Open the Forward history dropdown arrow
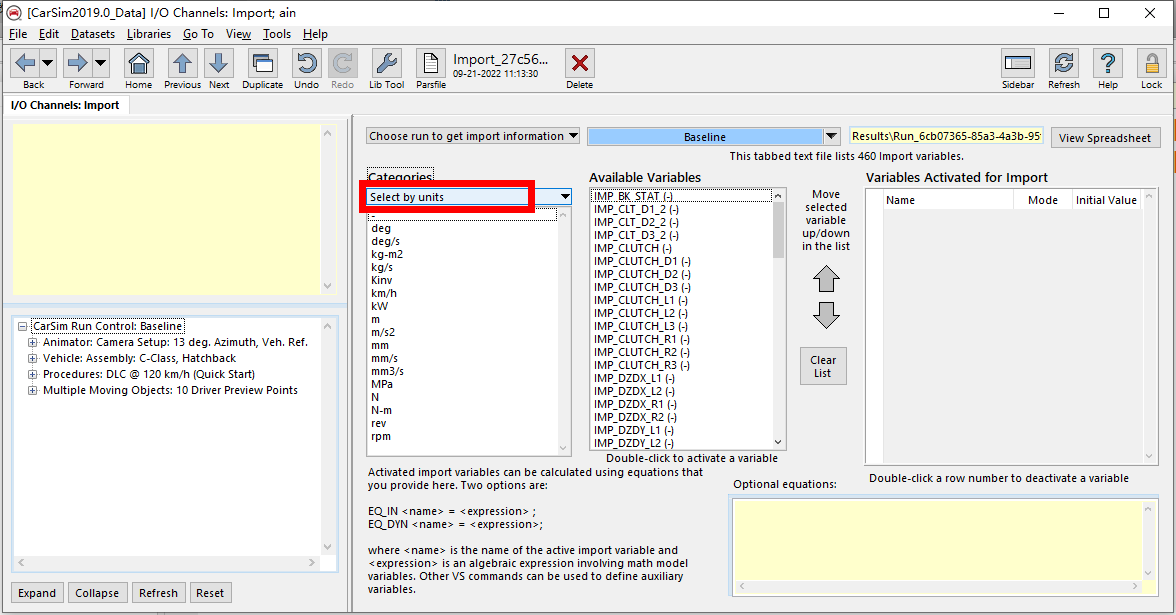Viewport: 1176px width, 615px height. [100, 63]
